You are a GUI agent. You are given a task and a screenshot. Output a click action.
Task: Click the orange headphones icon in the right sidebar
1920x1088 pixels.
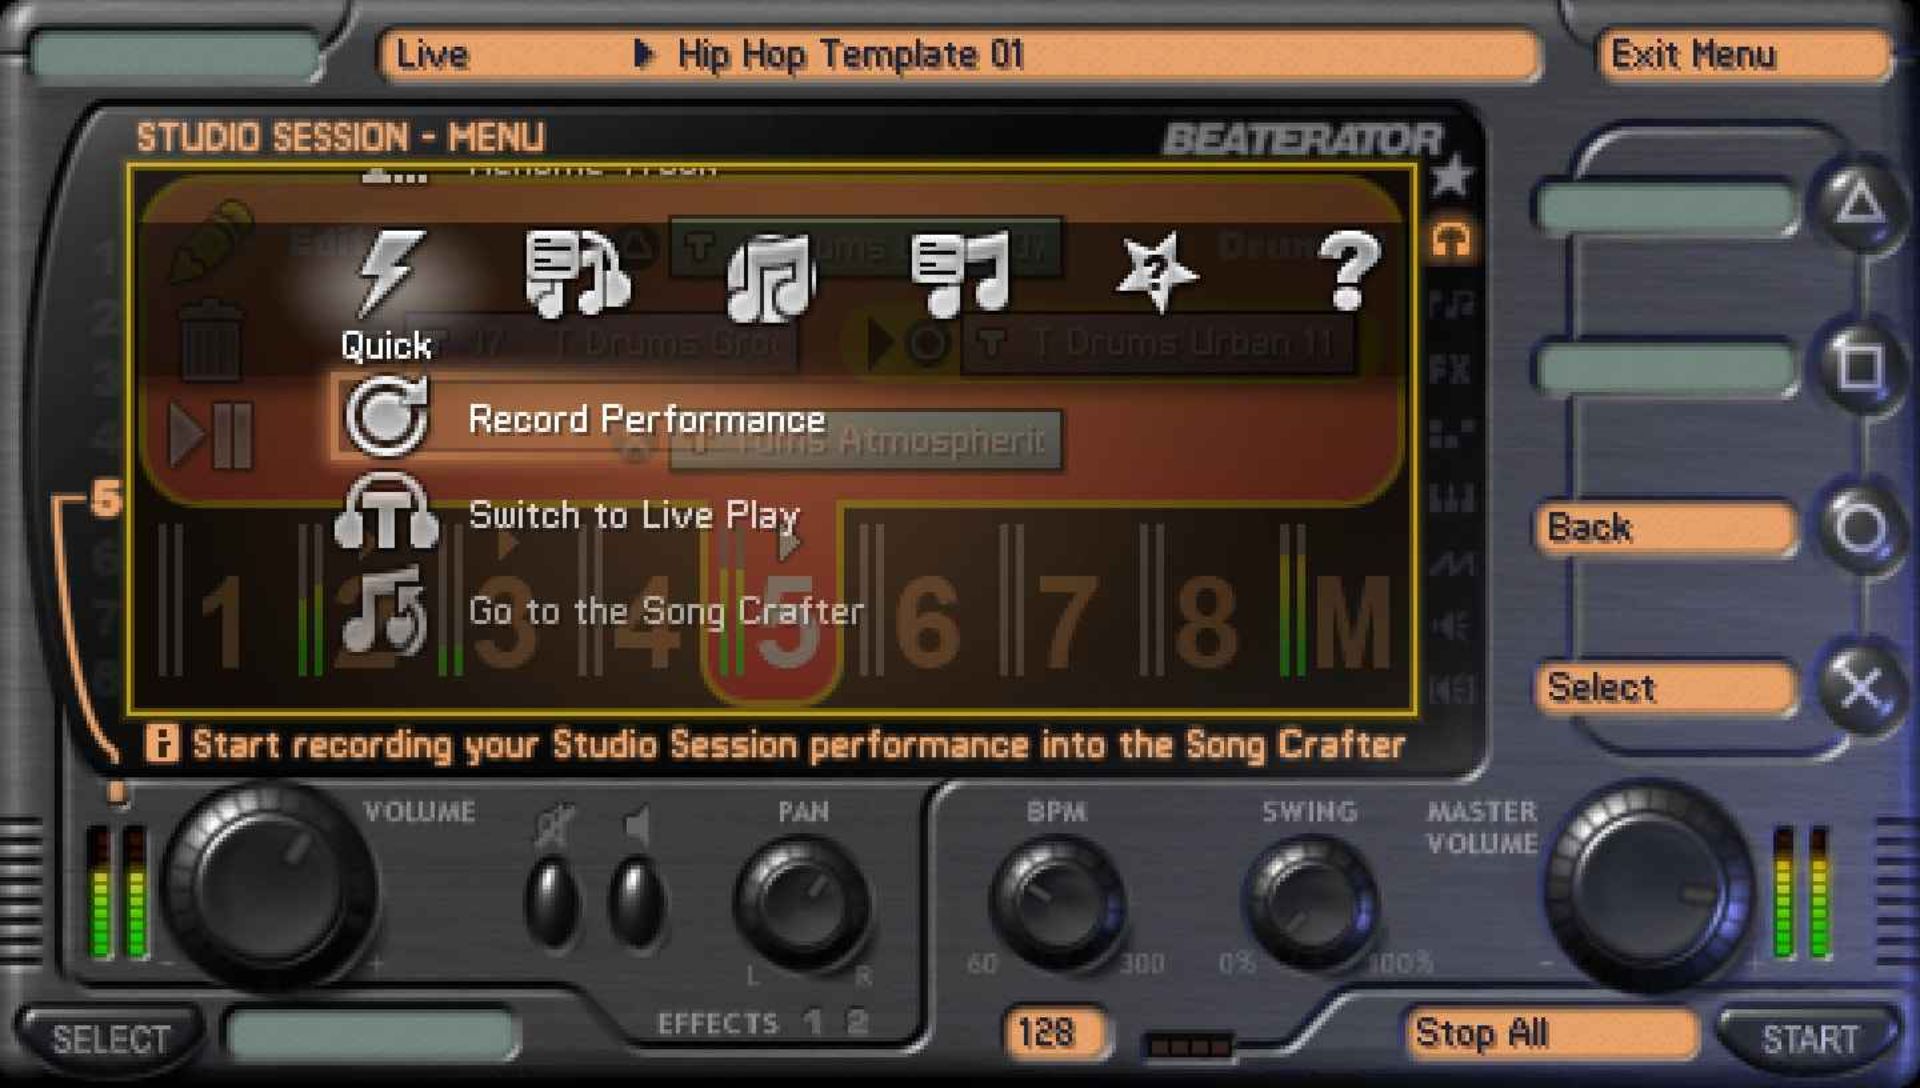[1450, 240]
